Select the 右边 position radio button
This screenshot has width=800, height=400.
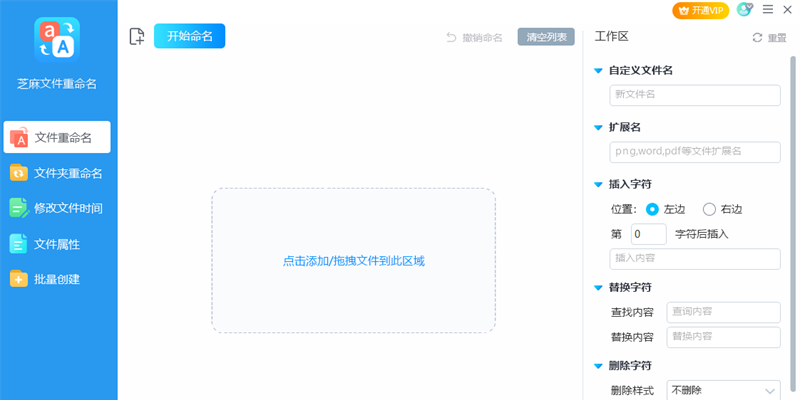[710, 209]
